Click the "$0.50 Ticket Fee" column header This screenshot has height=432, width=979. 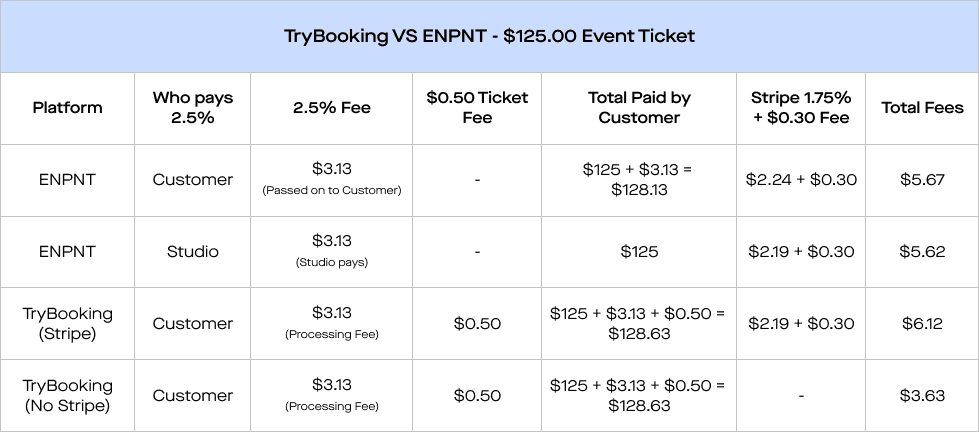(477, 108)
